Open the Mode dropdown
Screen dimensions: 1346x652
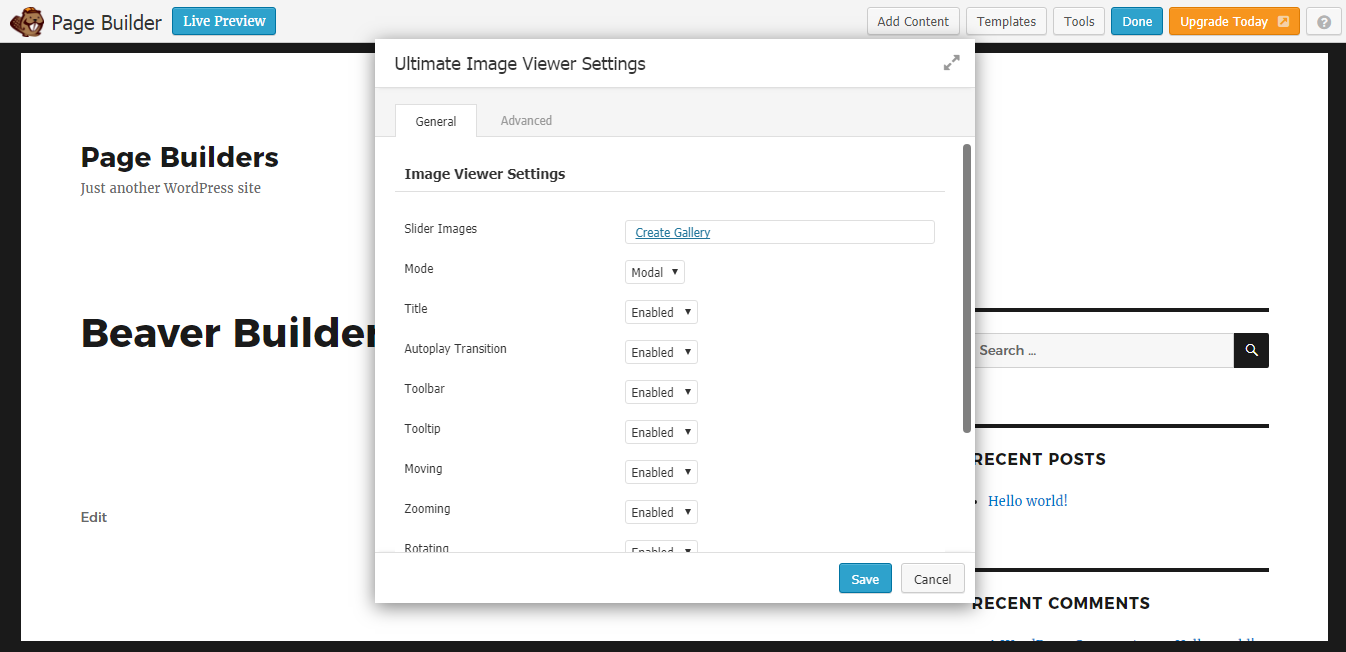click(x=655, y=272)
